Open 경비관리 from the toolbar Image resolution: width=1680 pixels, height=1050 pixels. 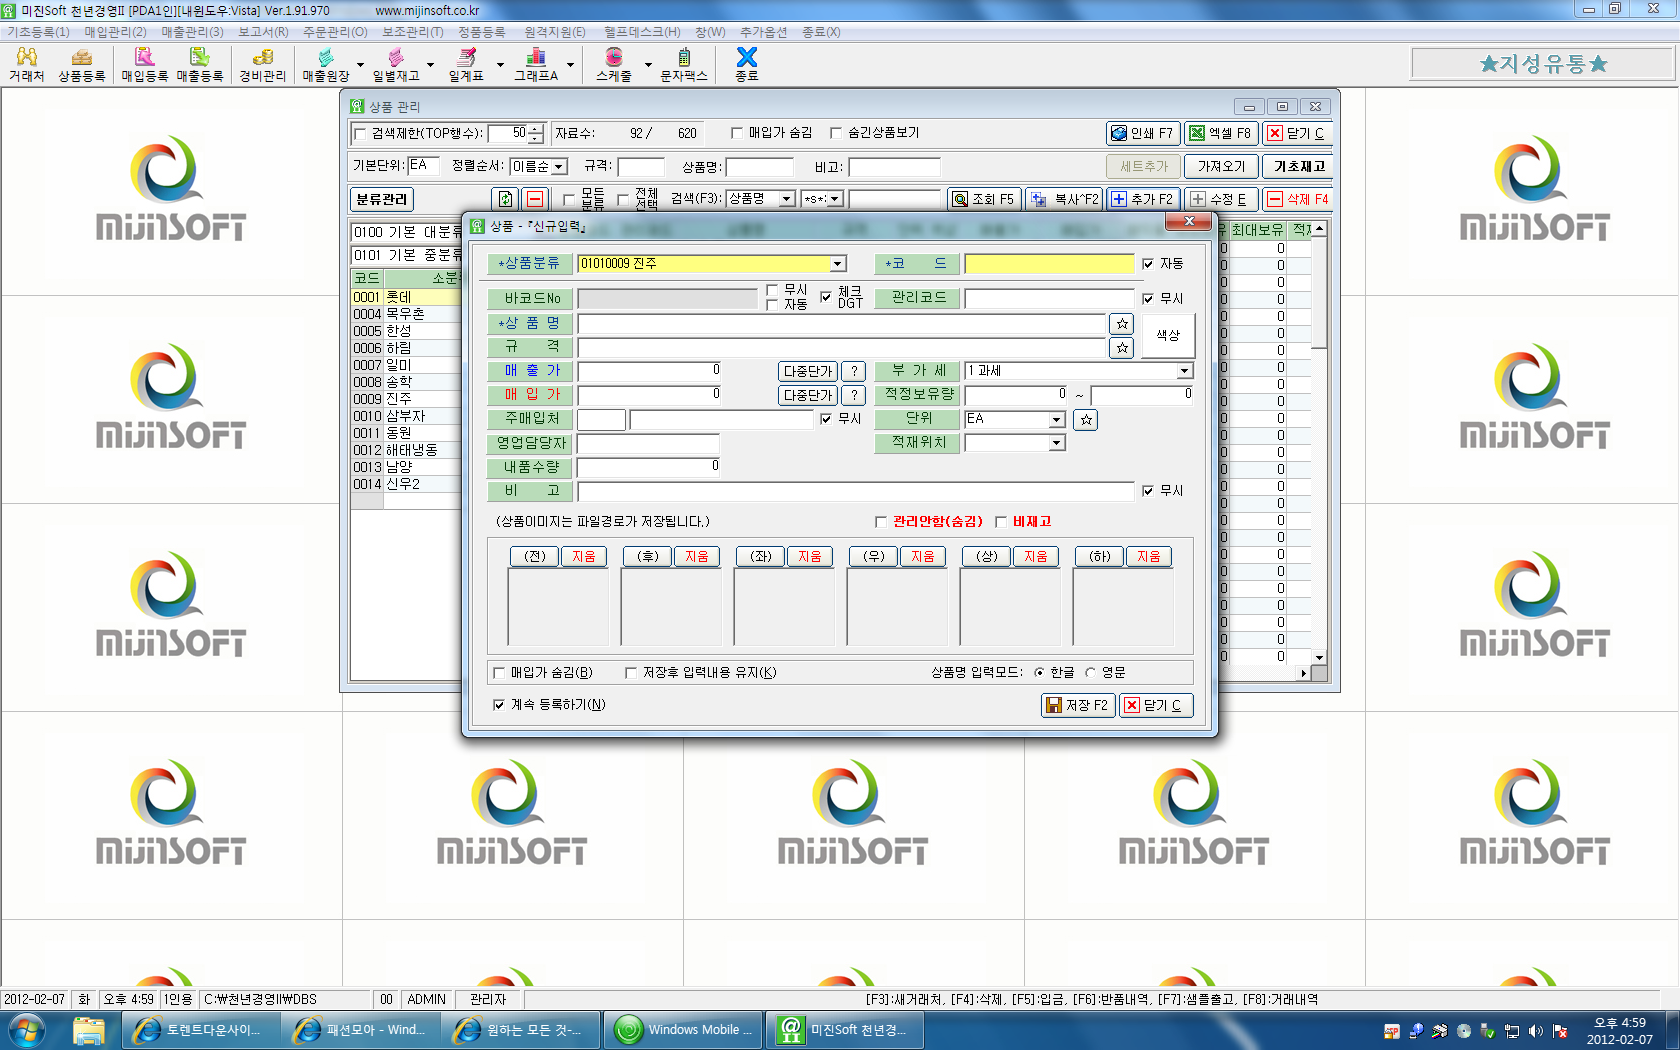(262, 64)
